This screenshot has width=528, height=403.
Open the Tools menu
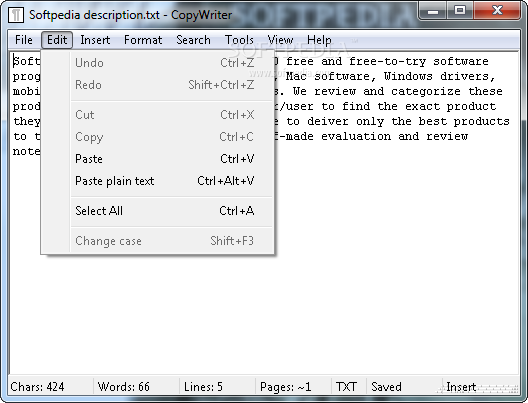tap(239, 40)
